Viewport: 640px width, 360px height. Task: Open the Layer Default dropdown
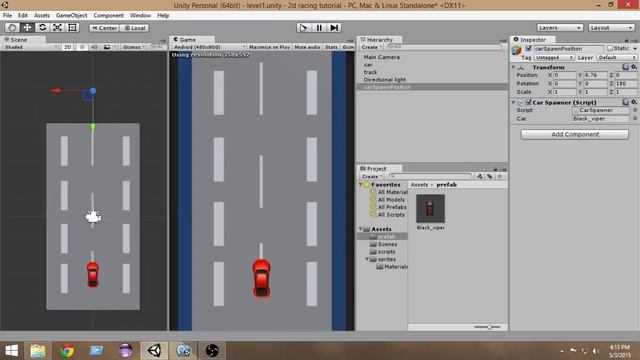[616, 58]
